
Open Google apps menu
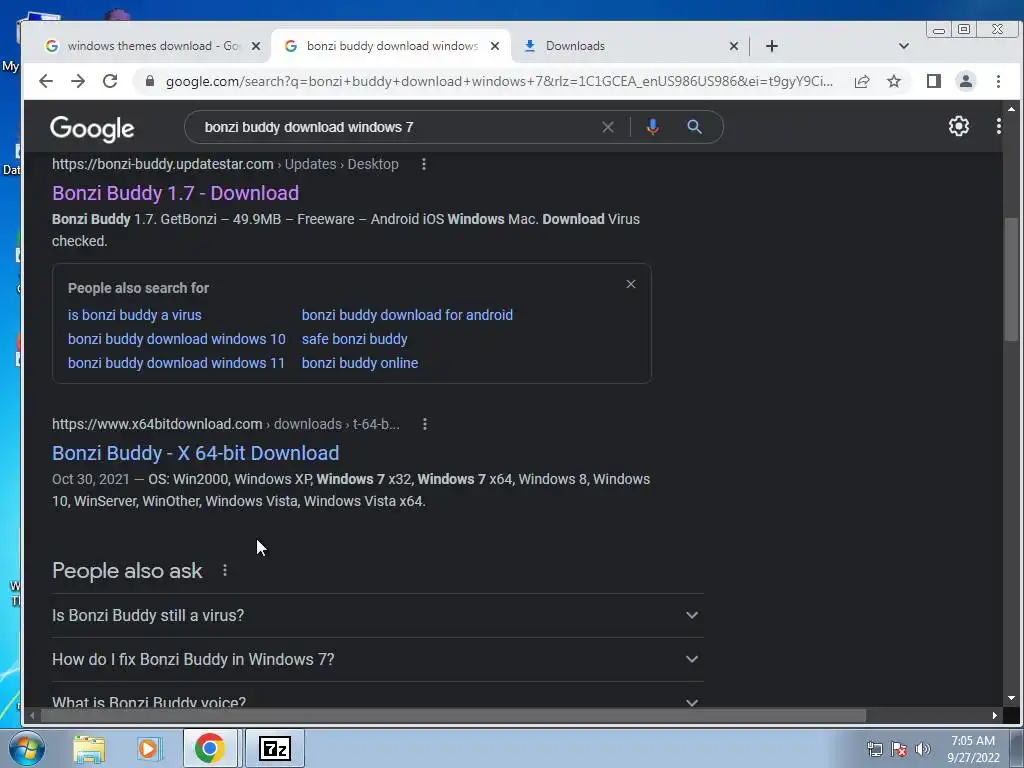(x=999, y=126)
